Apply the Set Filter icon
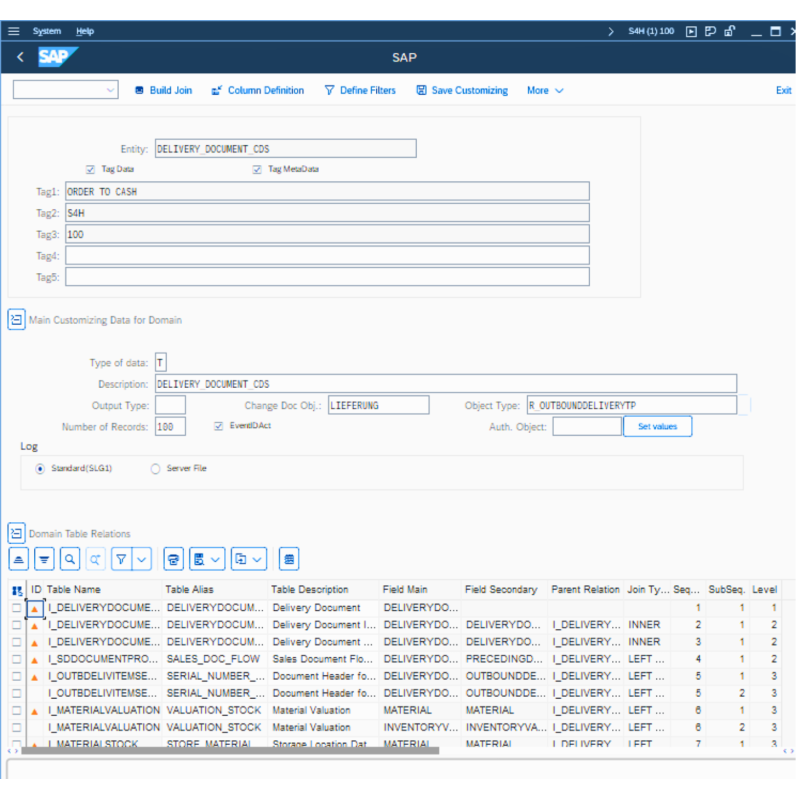Viewport: 800px width, 800px height. click(x=120, y=559)
